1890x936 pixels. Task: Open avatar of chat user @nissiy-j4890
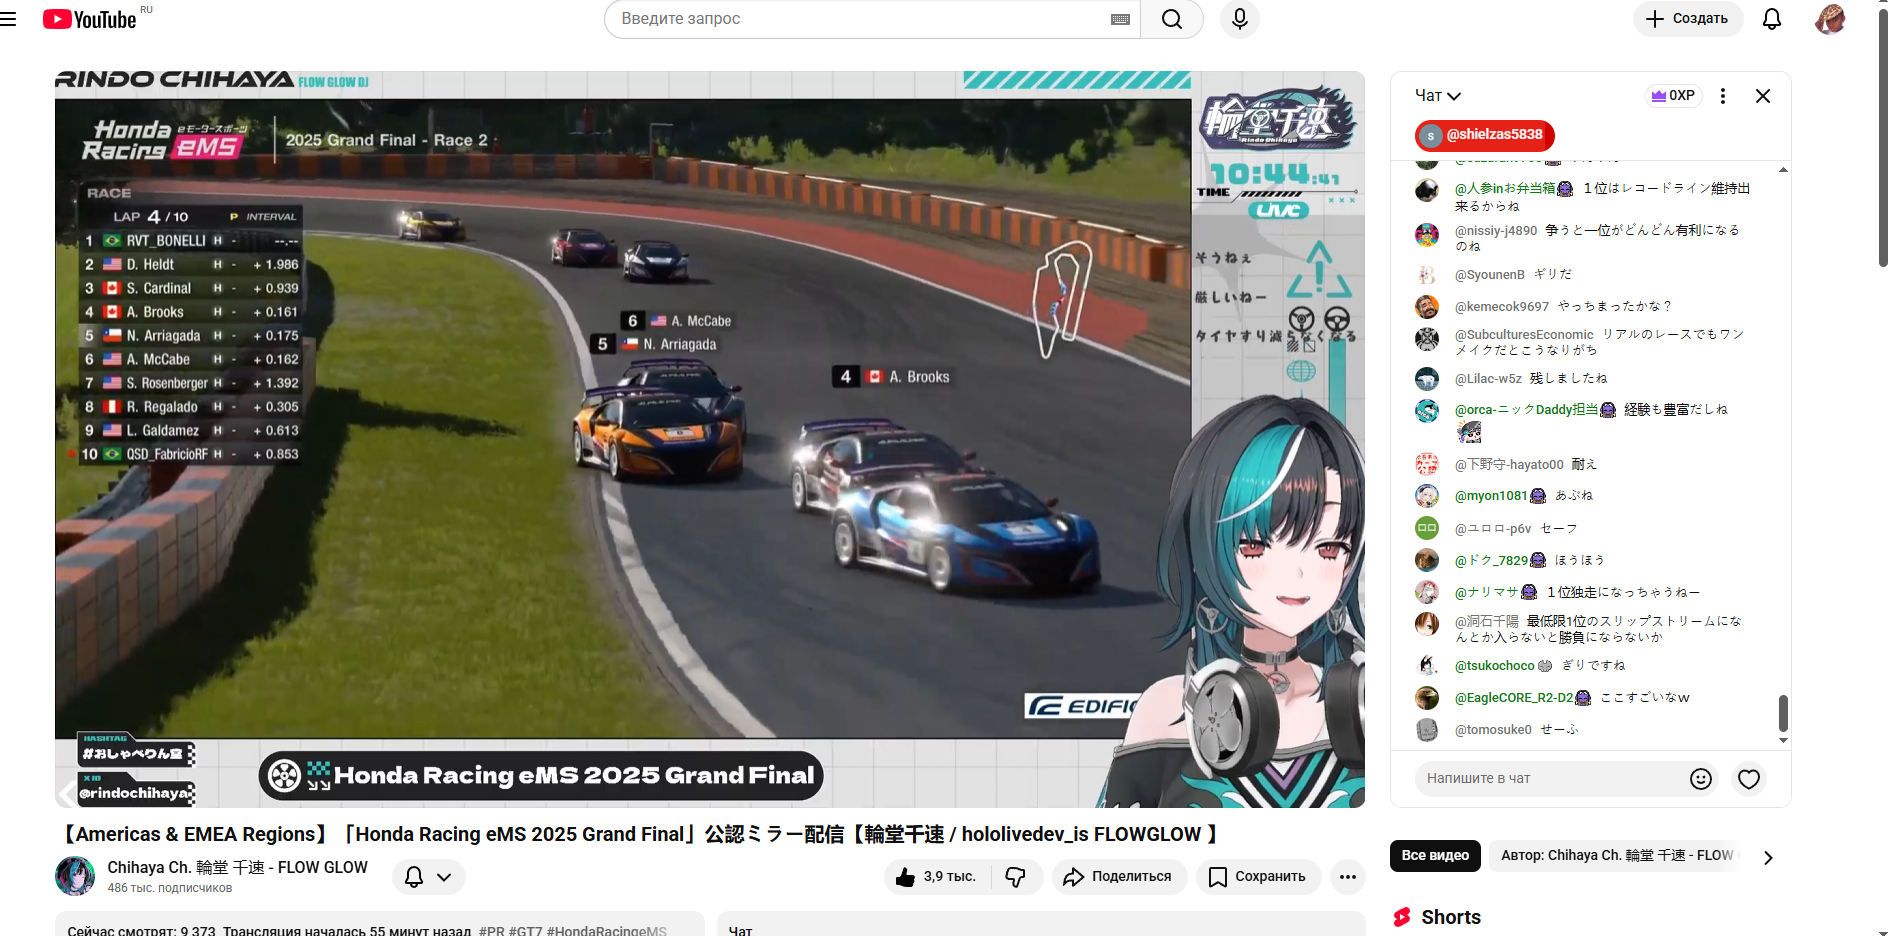tap(1427, 235)
